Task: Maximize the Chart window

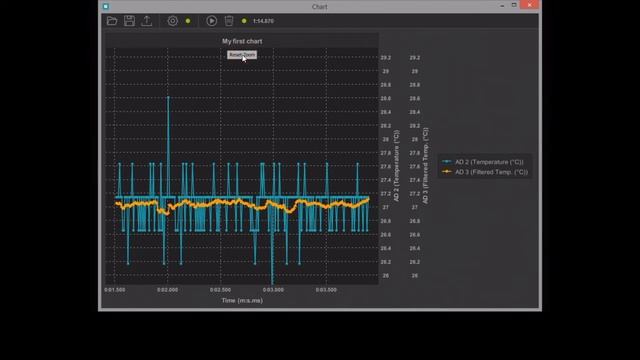Action: 514,5
